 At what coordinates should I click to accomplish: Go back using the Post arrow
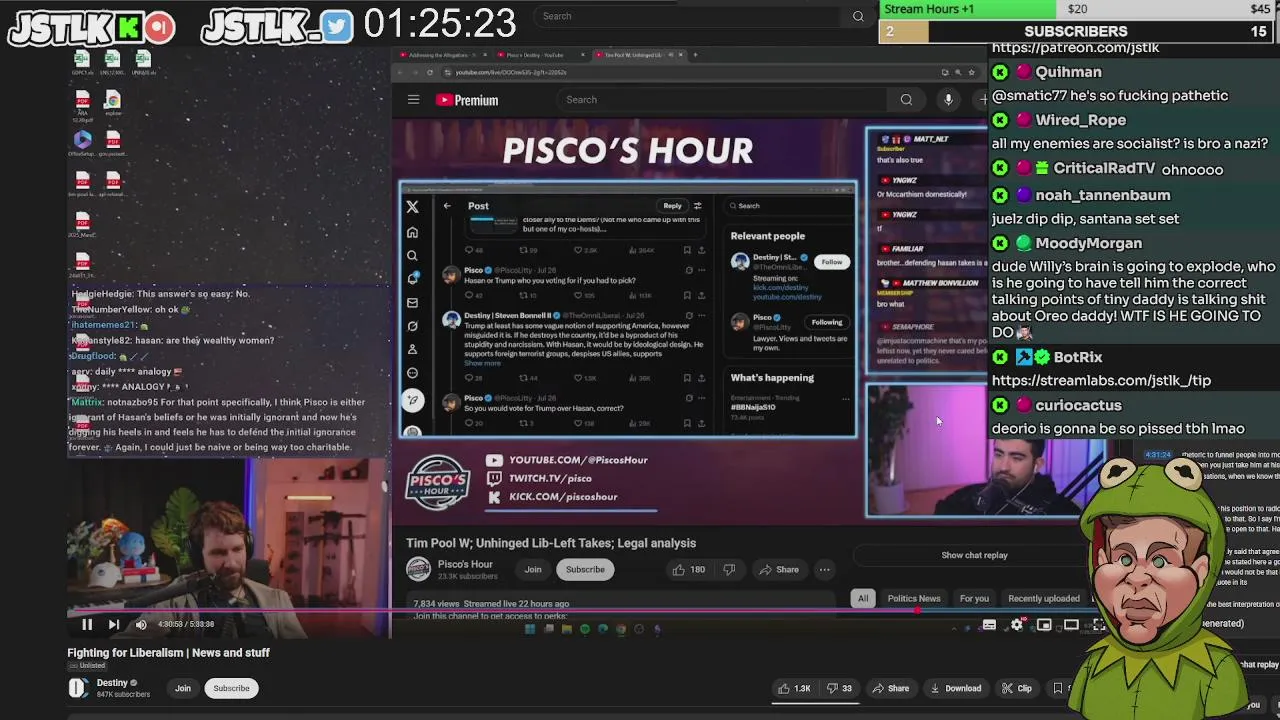tap(447, 206)
